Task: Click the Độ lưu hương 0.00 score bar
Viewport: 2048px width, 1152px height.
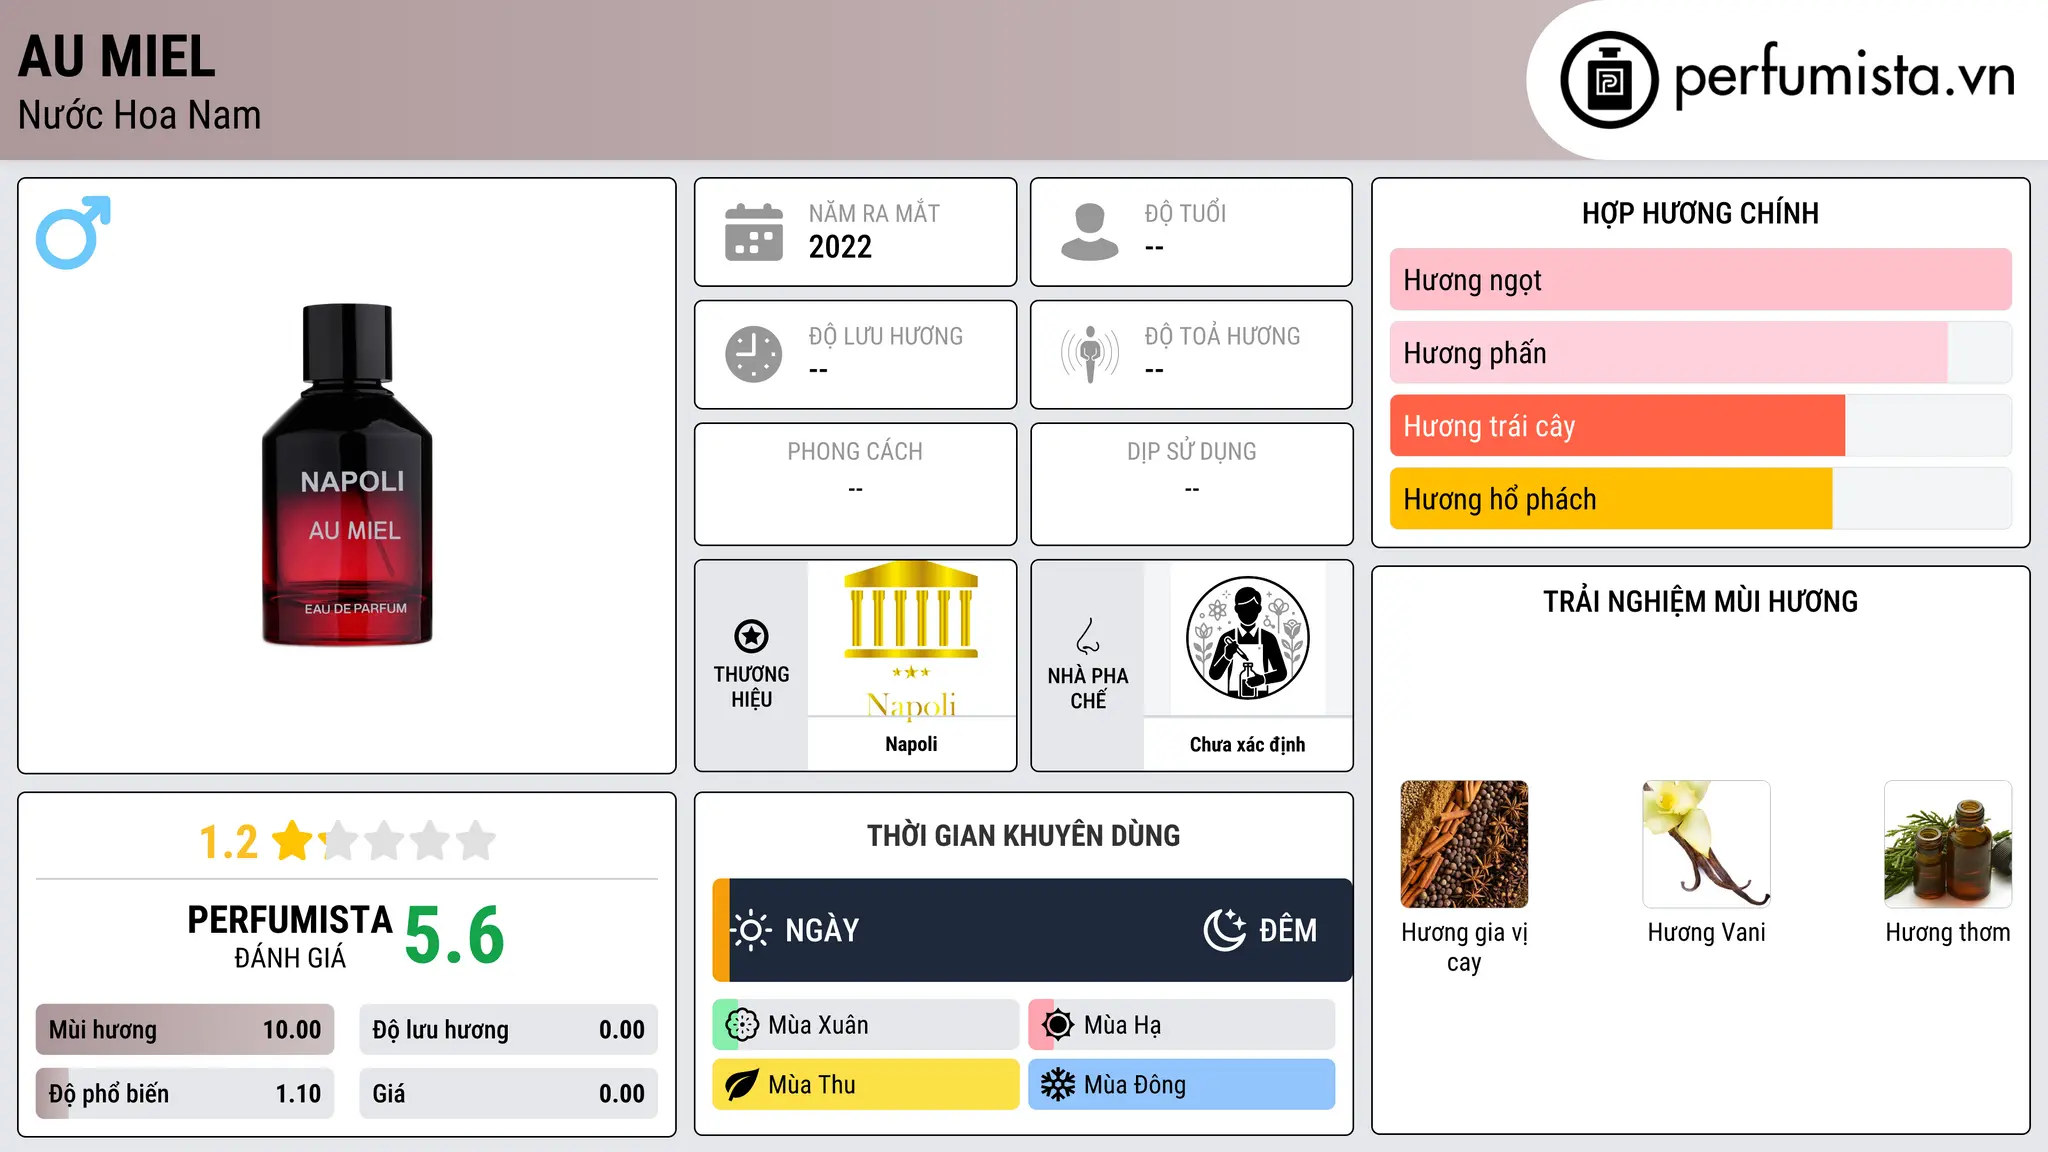Action: pyautogui.click(x=508, y=1030)
